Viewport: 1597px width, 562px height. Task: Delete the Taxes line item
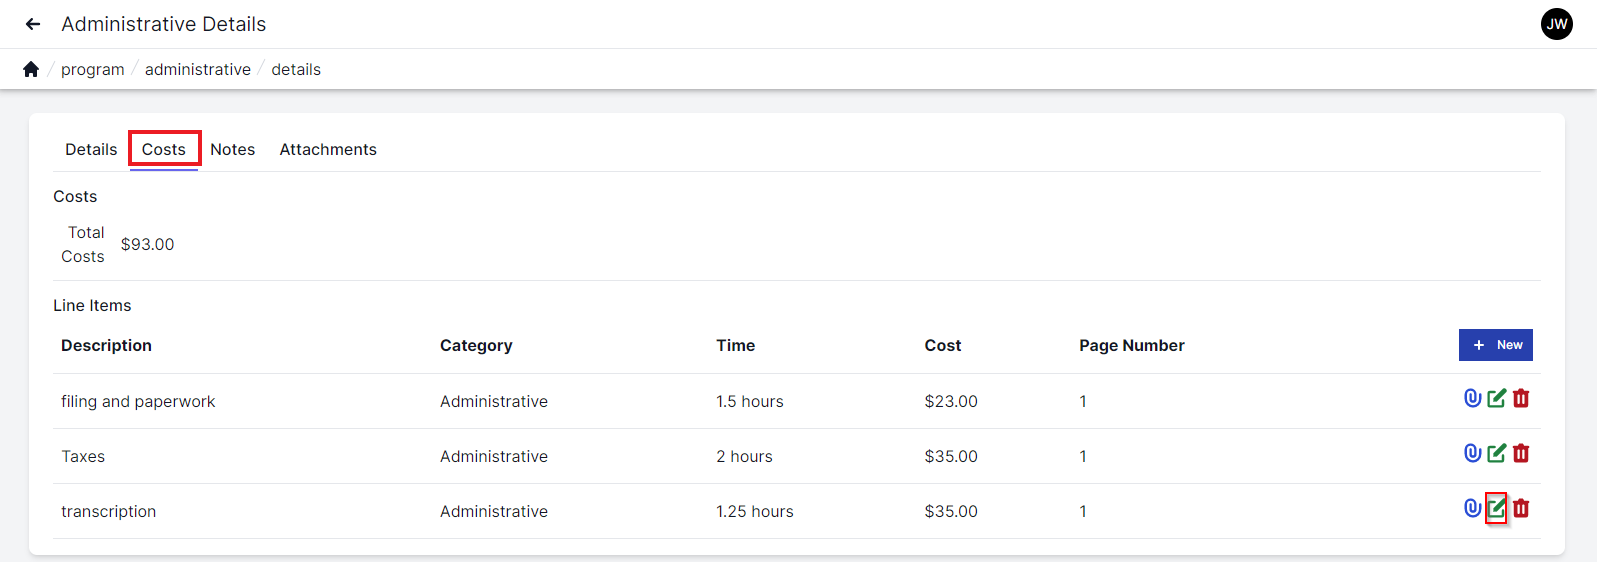coord(1521,453)
